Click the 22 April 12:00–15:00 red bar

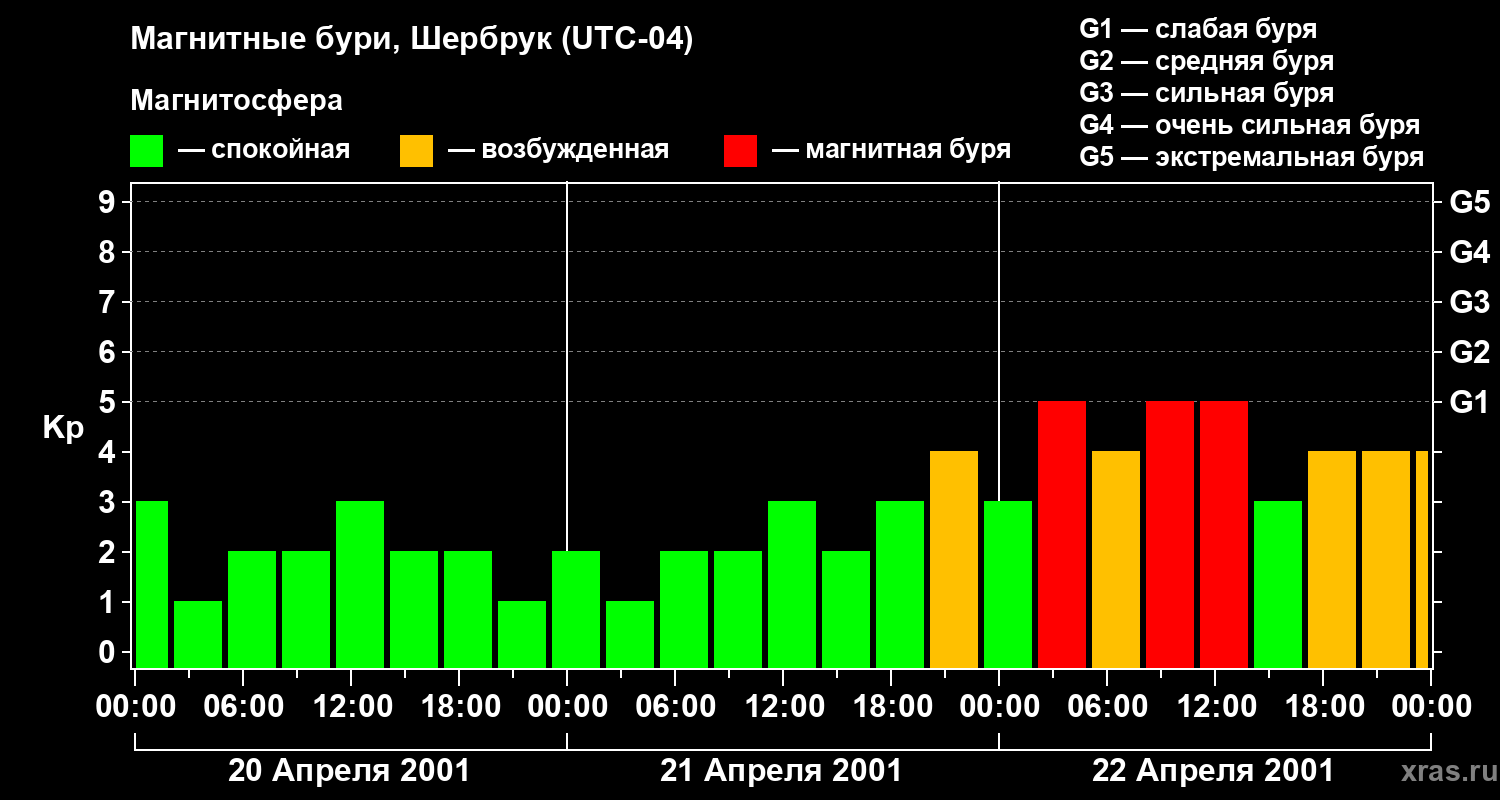point(1224,534)
